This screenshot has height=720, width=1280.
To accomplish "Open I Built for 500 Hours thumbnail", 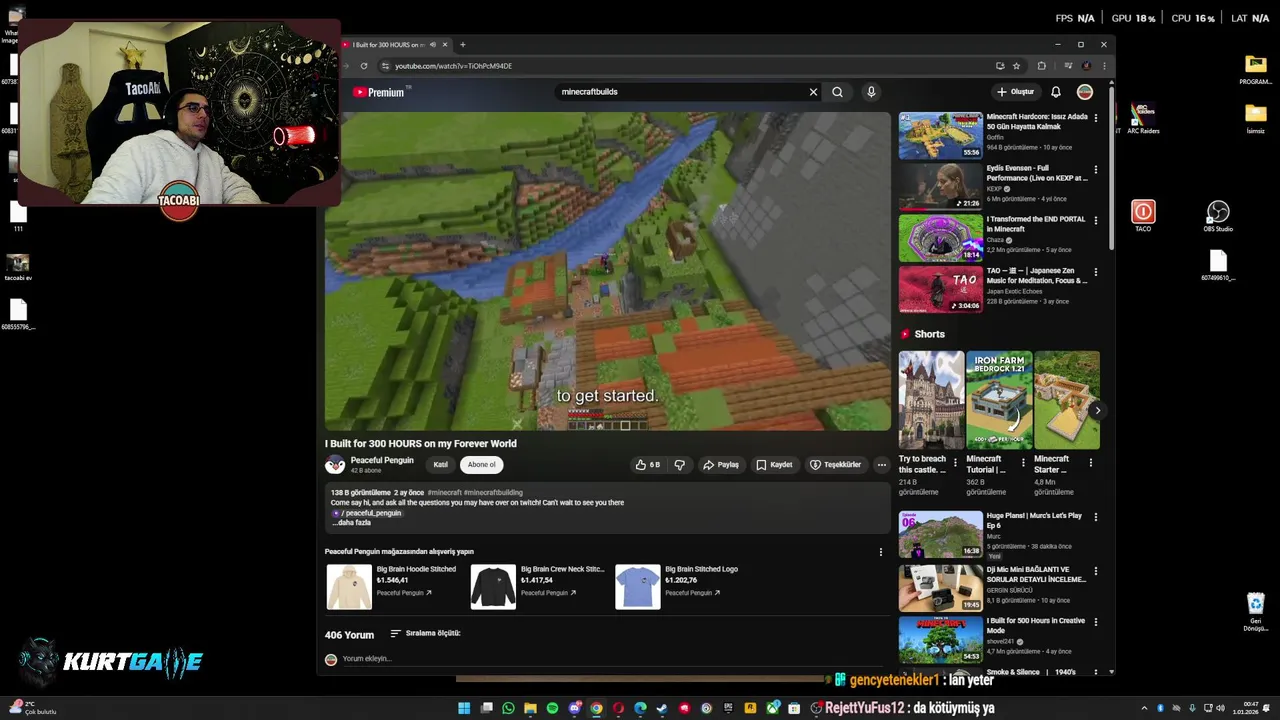I will click(x=941, y=639).
